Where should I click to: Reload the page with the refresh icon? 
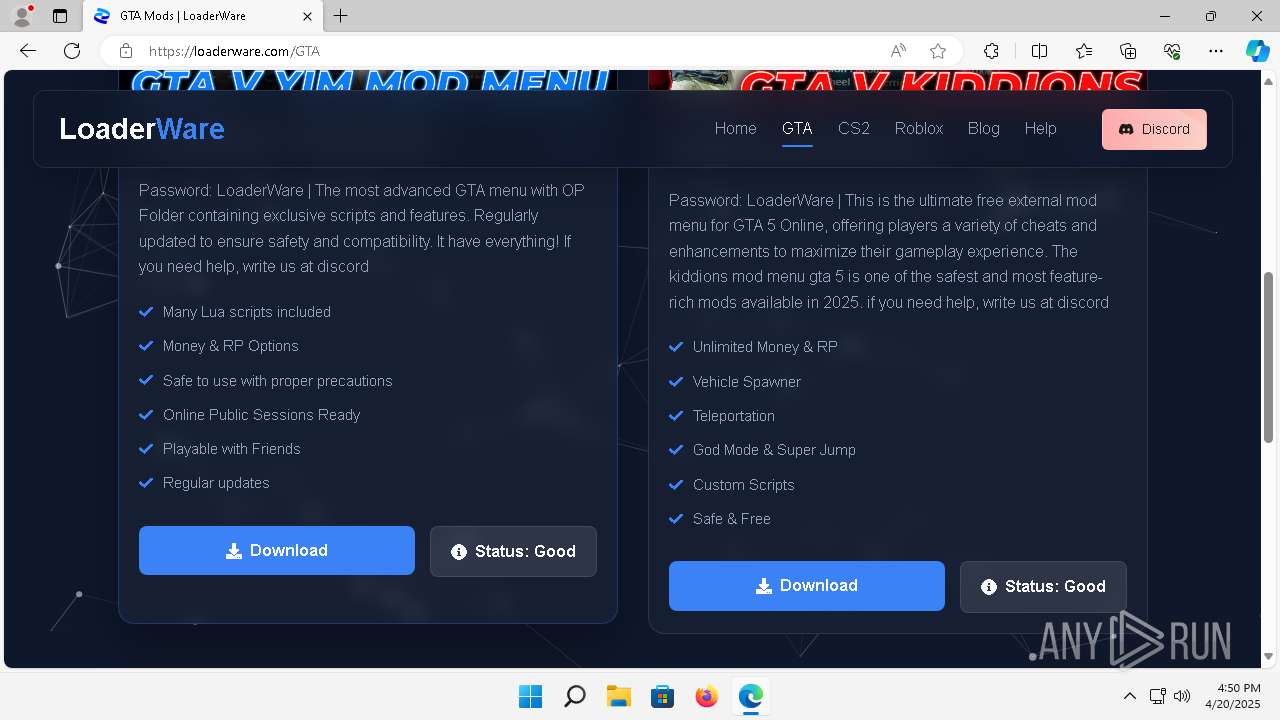(72, 51)
